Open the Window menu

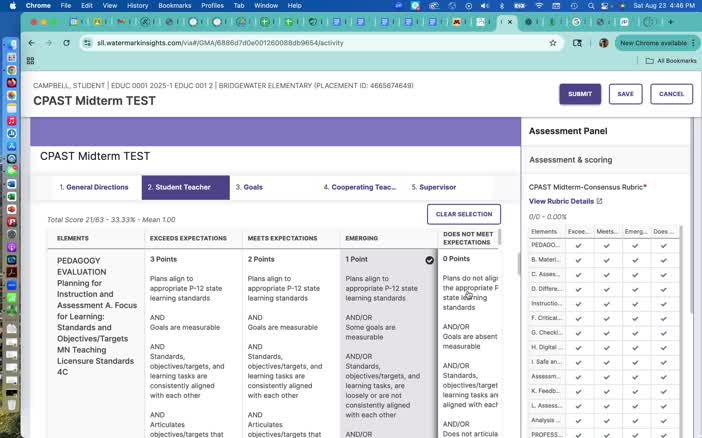click(266, 6)
